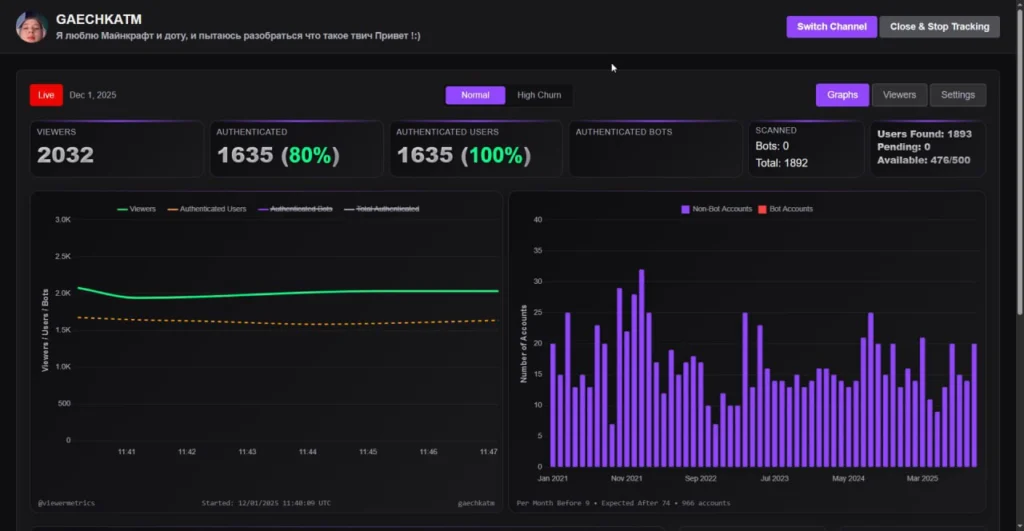Screen dimensions: 1024x531
Task: Enable the struck-through Authenticated Bots legend series
Action: tap(295, 209)
